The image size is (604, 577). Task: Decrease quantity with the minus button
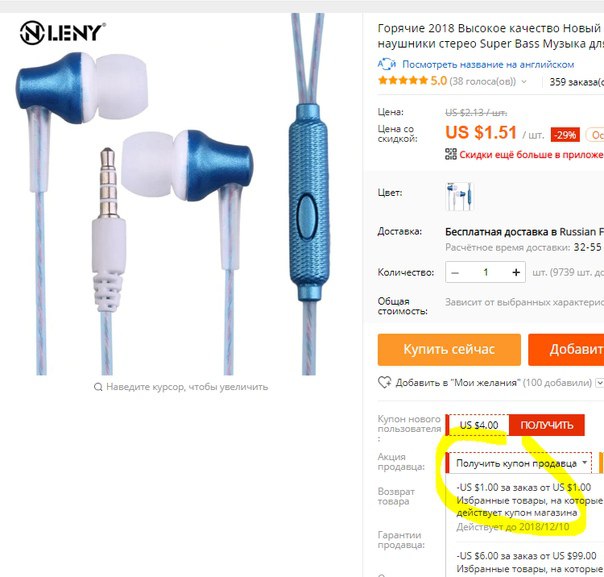(455, 272)
